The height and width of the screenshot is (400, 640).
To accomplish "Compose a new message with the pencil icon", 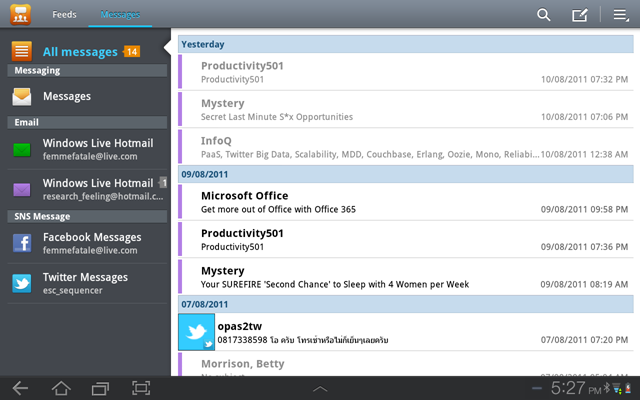I will (580, 15).
